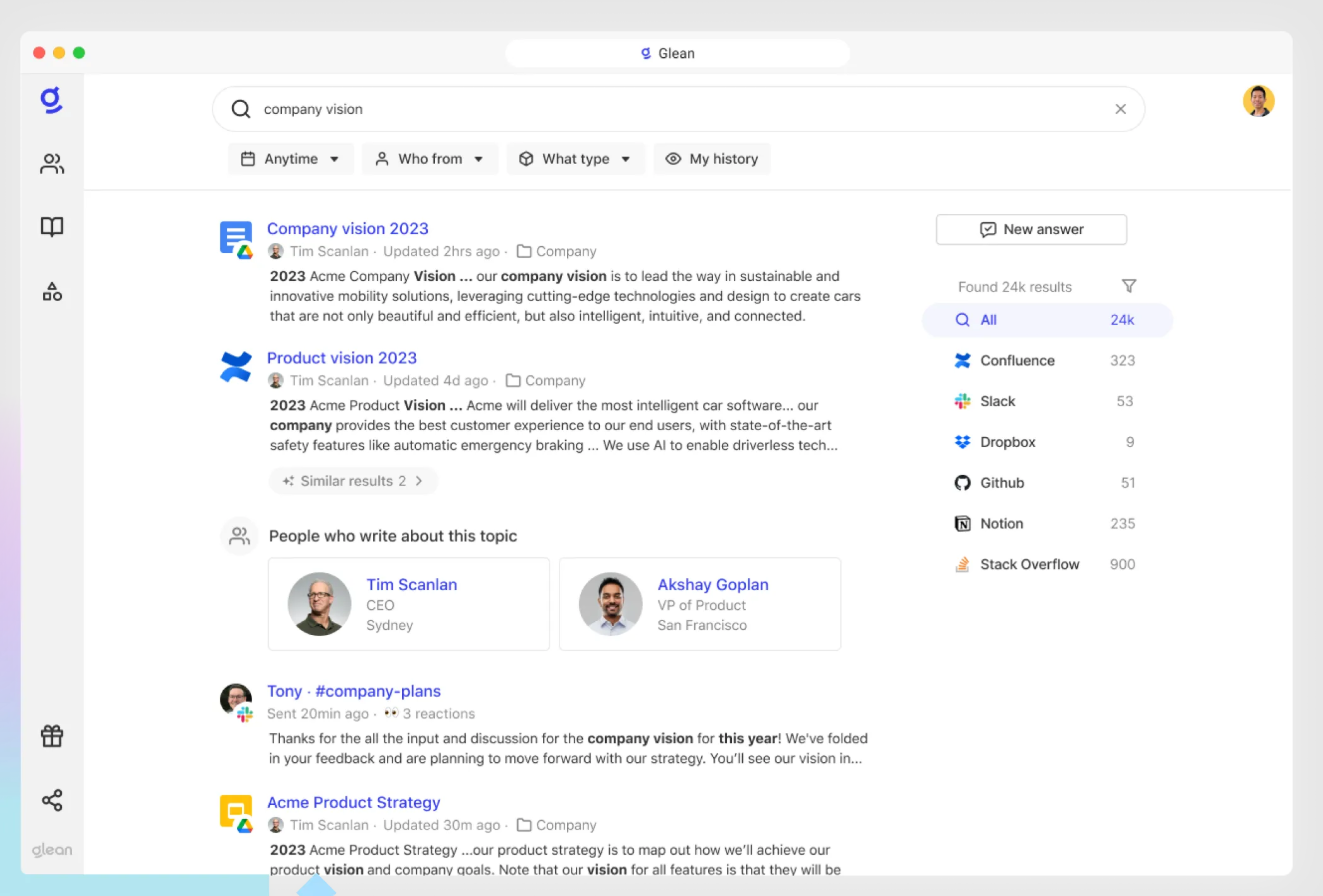Click the filter funnel icon beside results count

tap(1129, 286)
